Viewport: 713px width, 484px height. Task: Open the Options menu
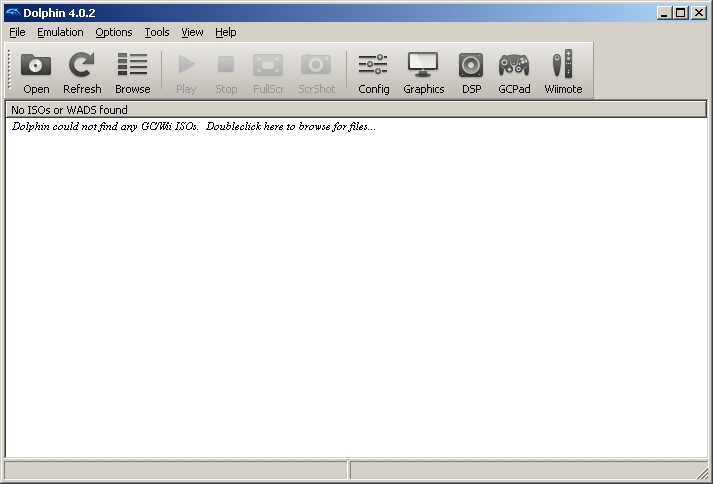tap(114, 32)
